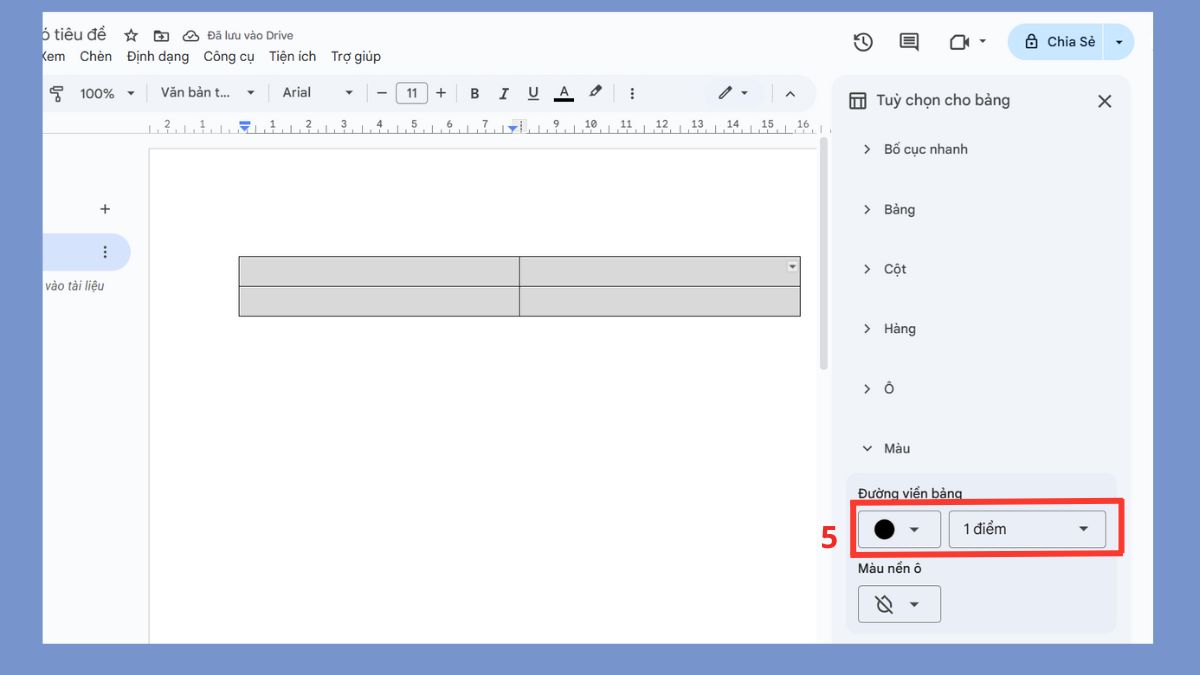The width and height of the screenshot is (1200, 675).
Task: Open the black table border color swatch
Action: point(898,529)
